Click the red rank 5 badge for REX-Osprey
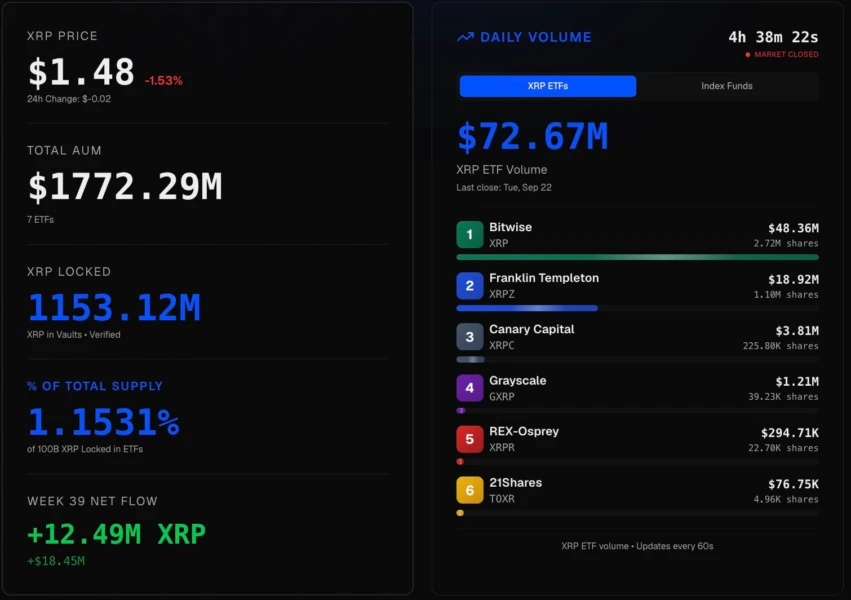The image size is (851, 600). pos(469,439)
